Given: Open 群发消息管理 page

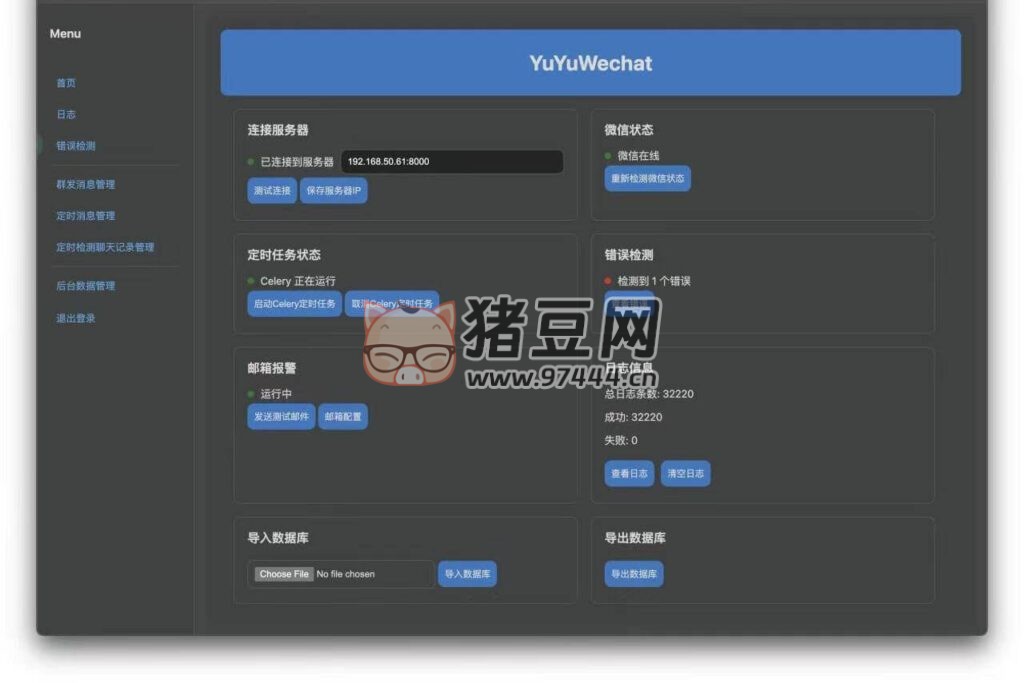Looking at the screenshot, I should pyautogui.click(x=86, y=184).
